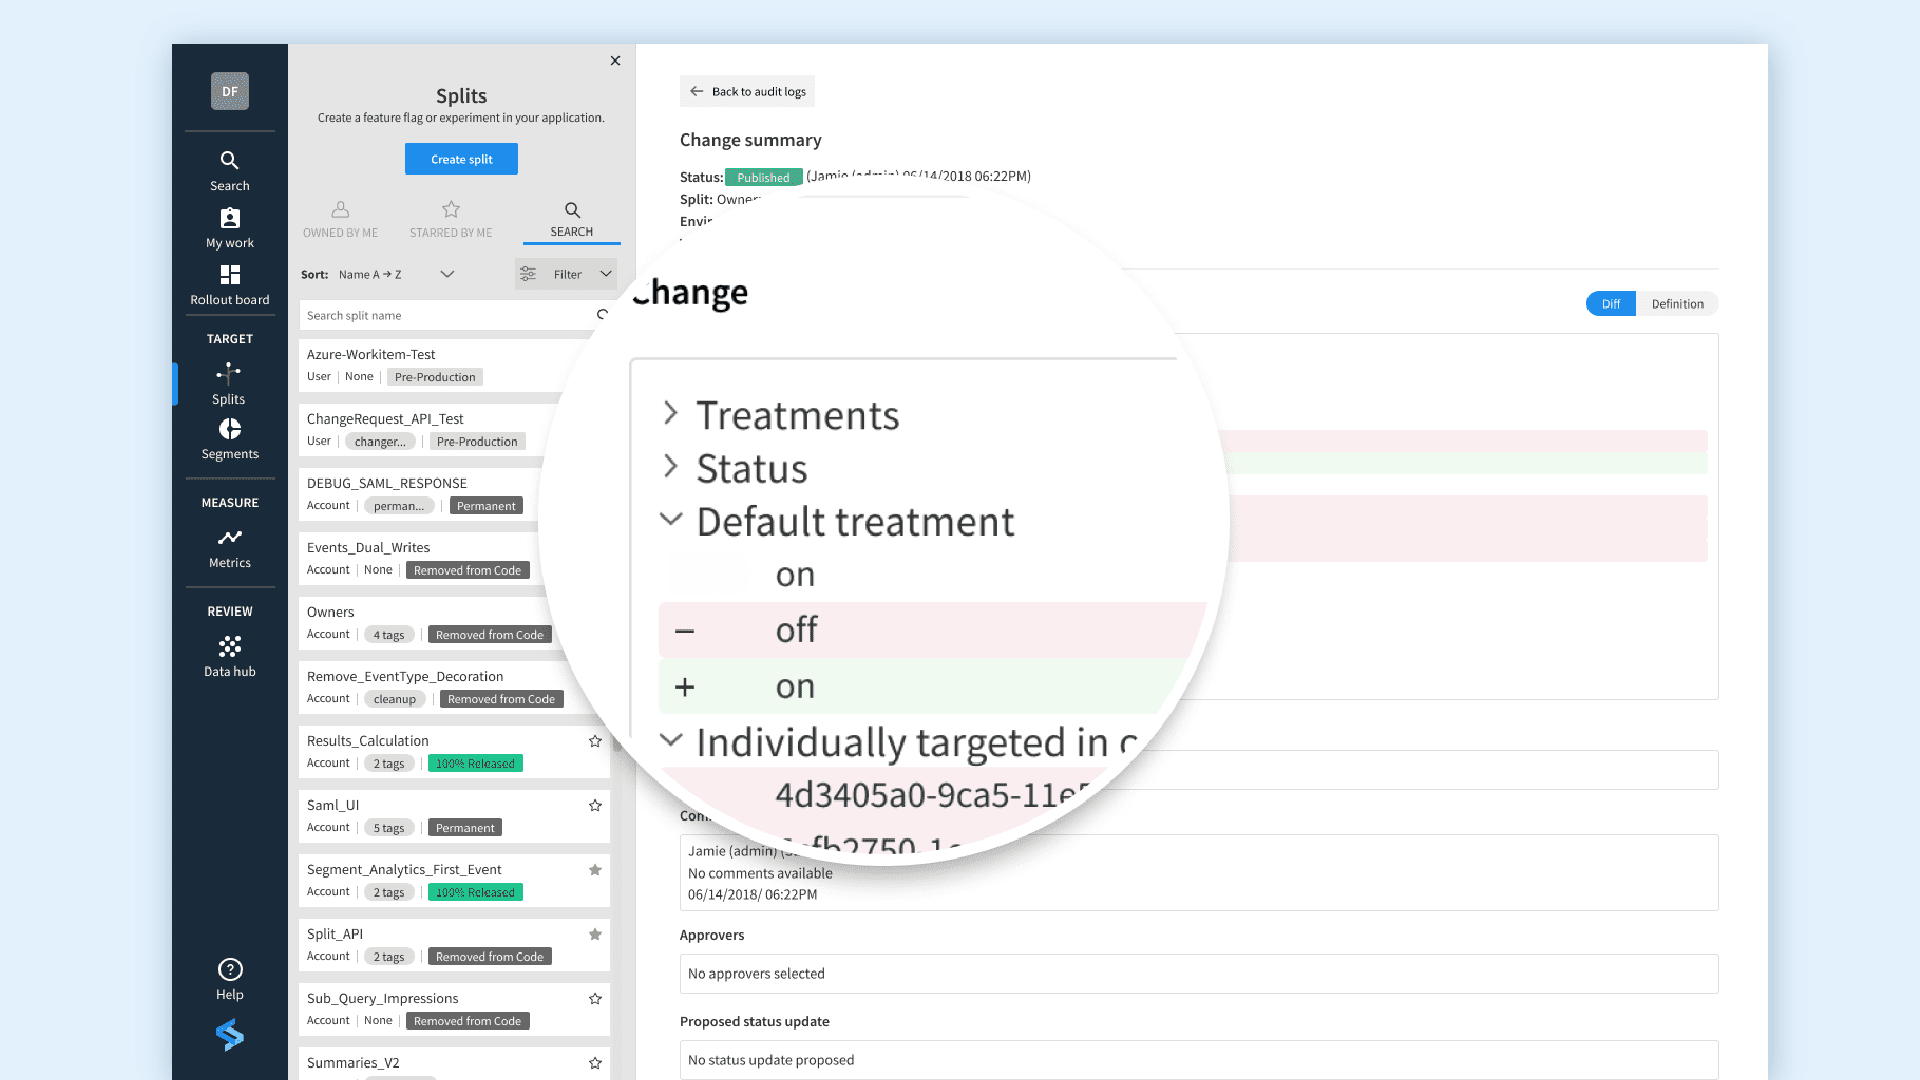Click the DF account avatar
1920x1080 pixels.
(229, 91)
